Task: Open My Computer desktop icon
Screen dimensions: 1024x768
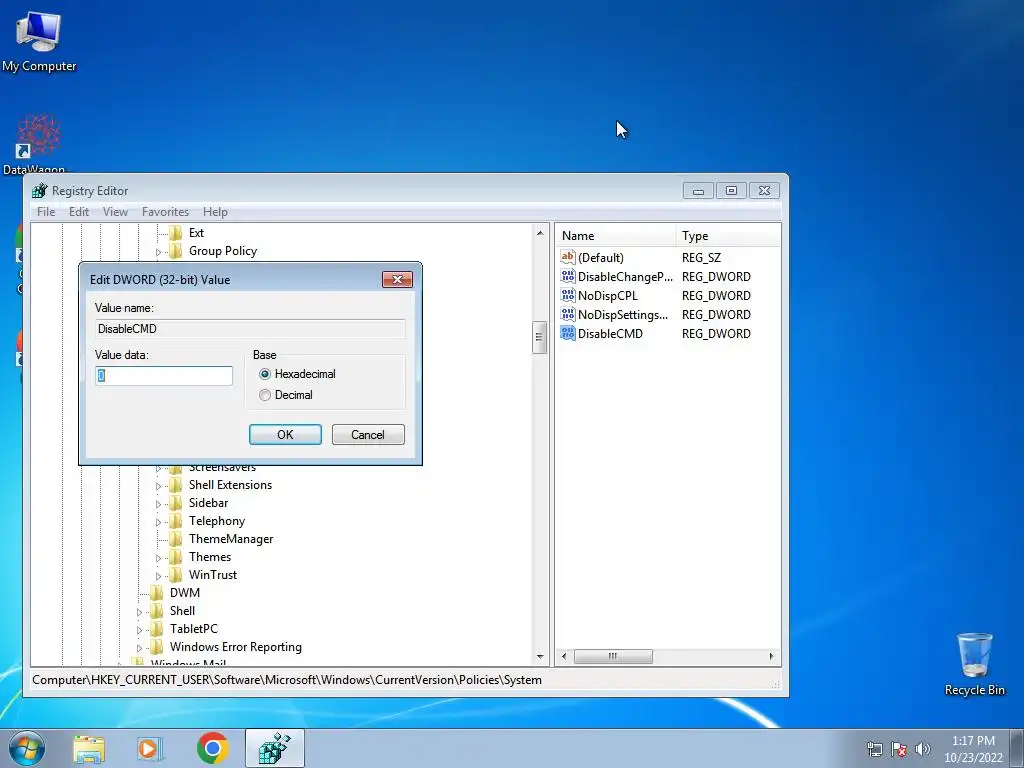Action: coord(39,40)
